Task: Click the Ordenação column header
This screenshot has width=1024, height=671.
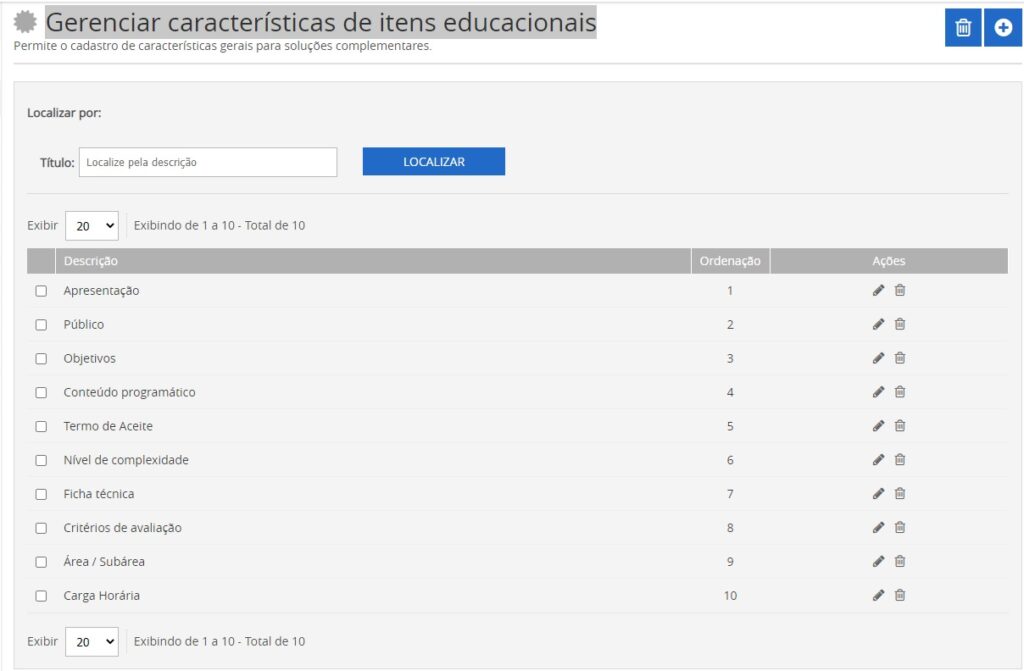Action: click(730, 261)
